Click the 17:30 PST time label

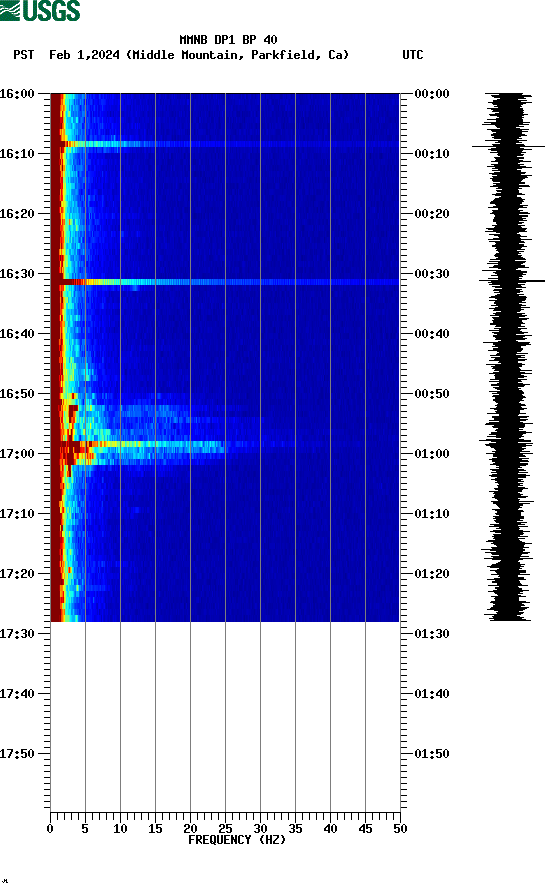tap(17, 634)
